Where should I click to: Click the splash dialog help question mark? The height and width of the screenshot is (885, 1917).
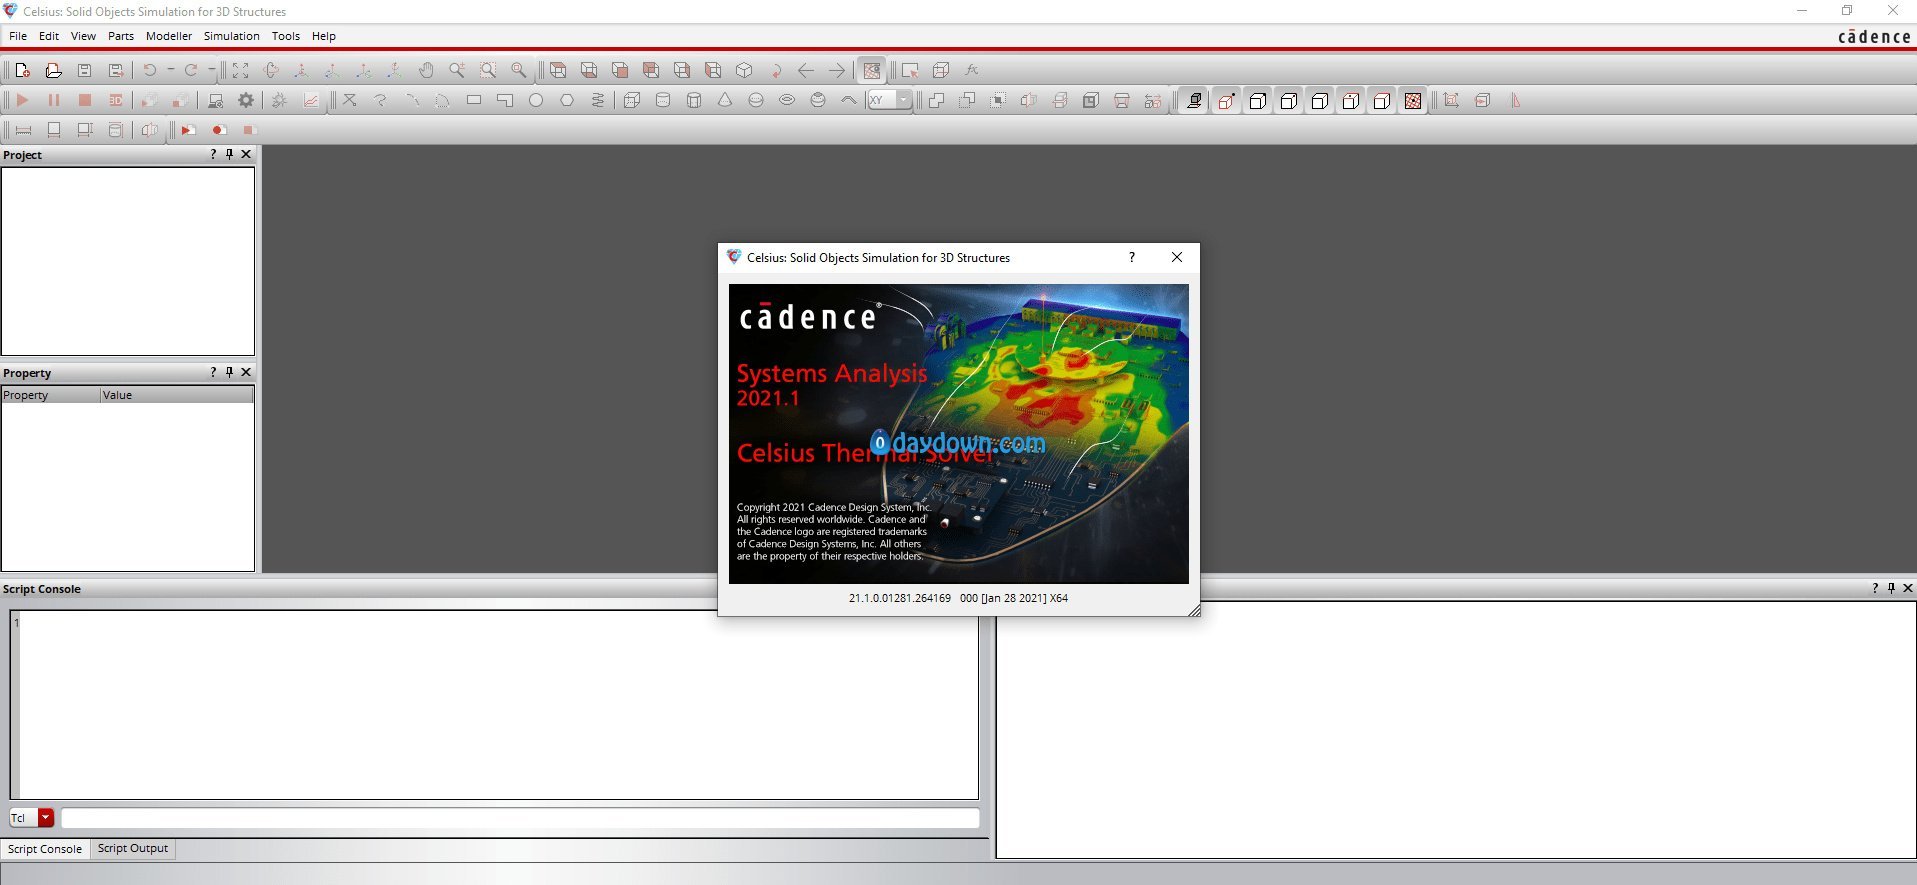pos(1132,257)
